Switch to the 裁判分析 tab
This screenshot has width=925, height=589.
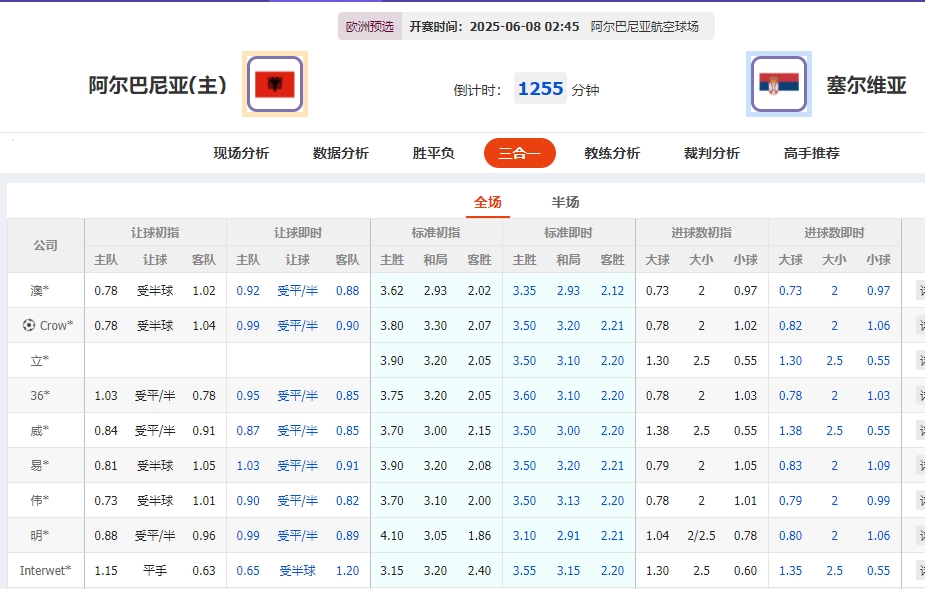[711, 153]
